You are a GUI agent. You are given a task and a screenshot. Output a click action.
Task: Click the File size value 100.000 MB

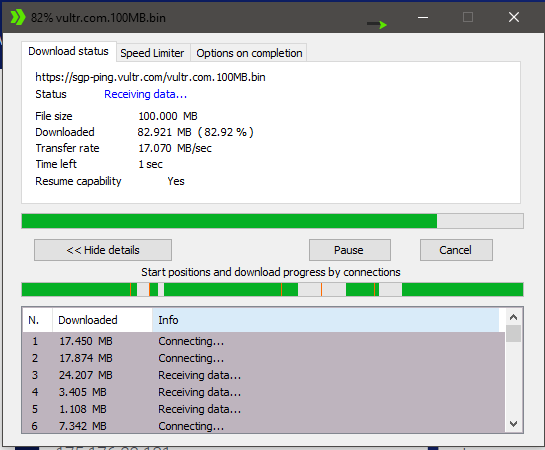coord(168,116)
